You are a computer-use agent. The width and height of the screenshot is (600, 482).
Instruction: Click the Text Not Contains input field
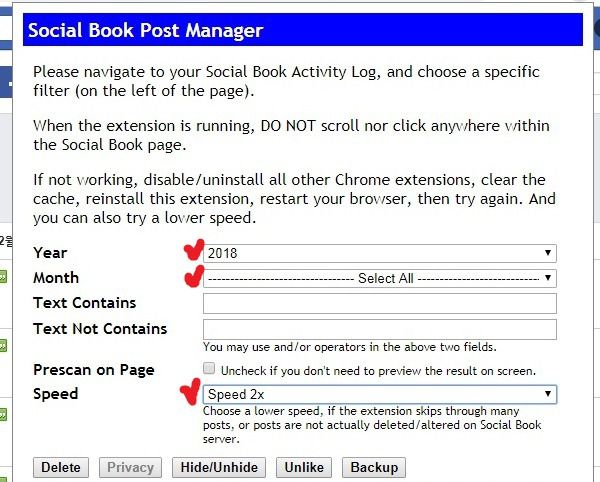tap(380, 329)
